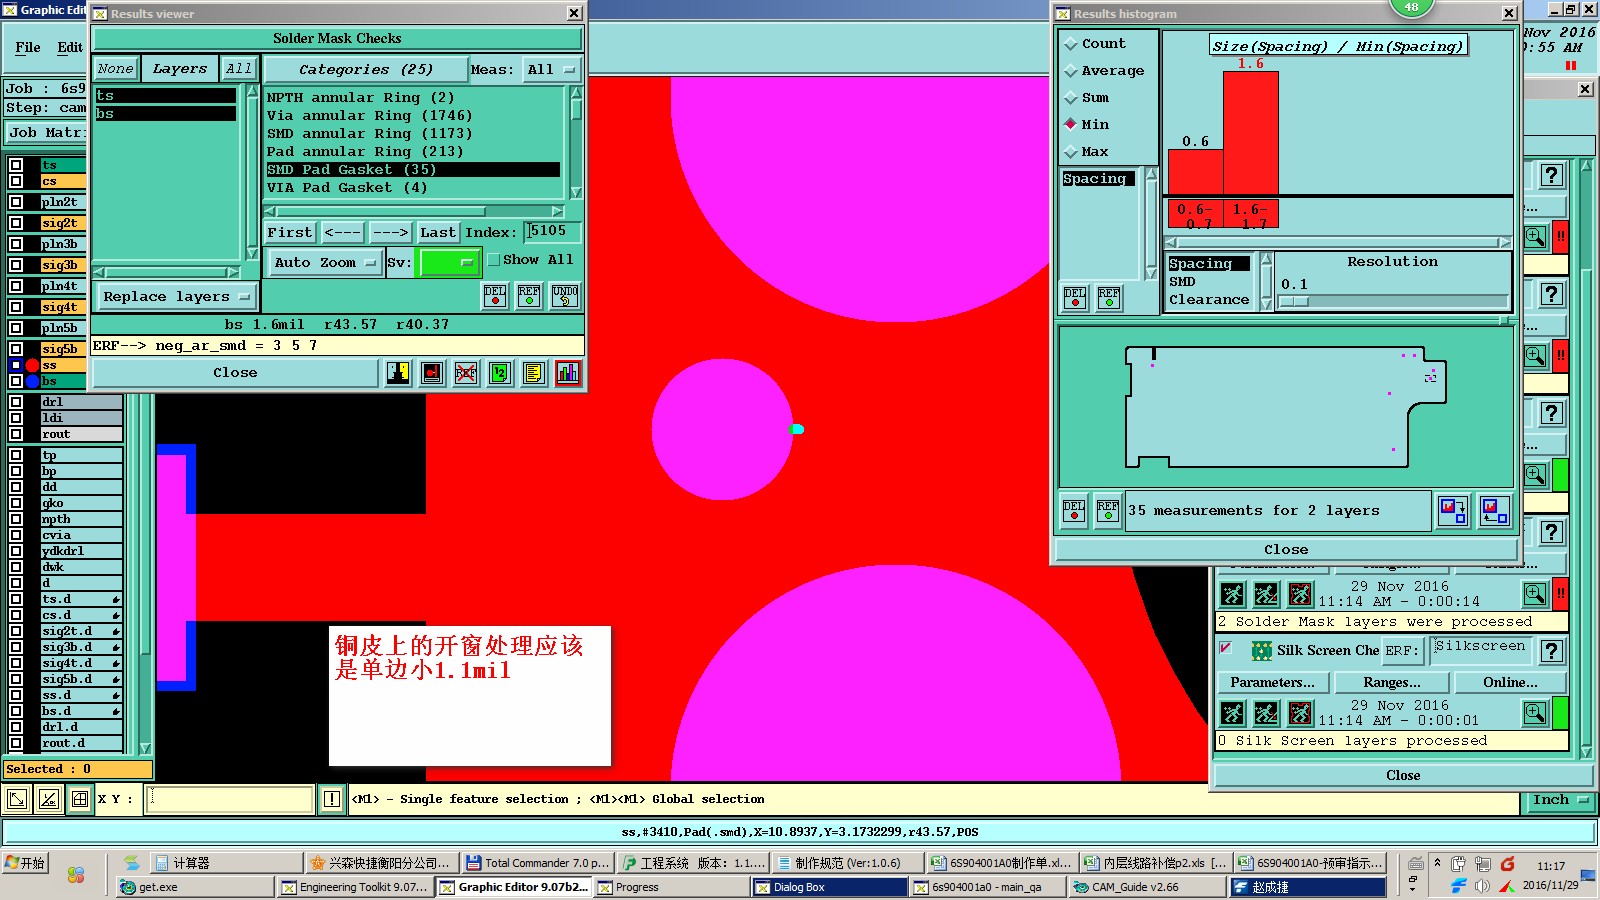1600x900 pixels.
Task: Open Silk Screen results magnifier icon
Action: click(1535, 713)
